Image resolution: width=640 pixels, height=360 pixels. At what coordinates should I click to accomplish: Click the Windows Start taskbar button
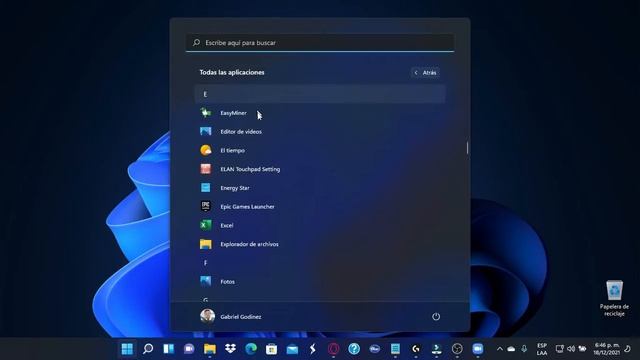pyautogui.click(x=127, y=349)
